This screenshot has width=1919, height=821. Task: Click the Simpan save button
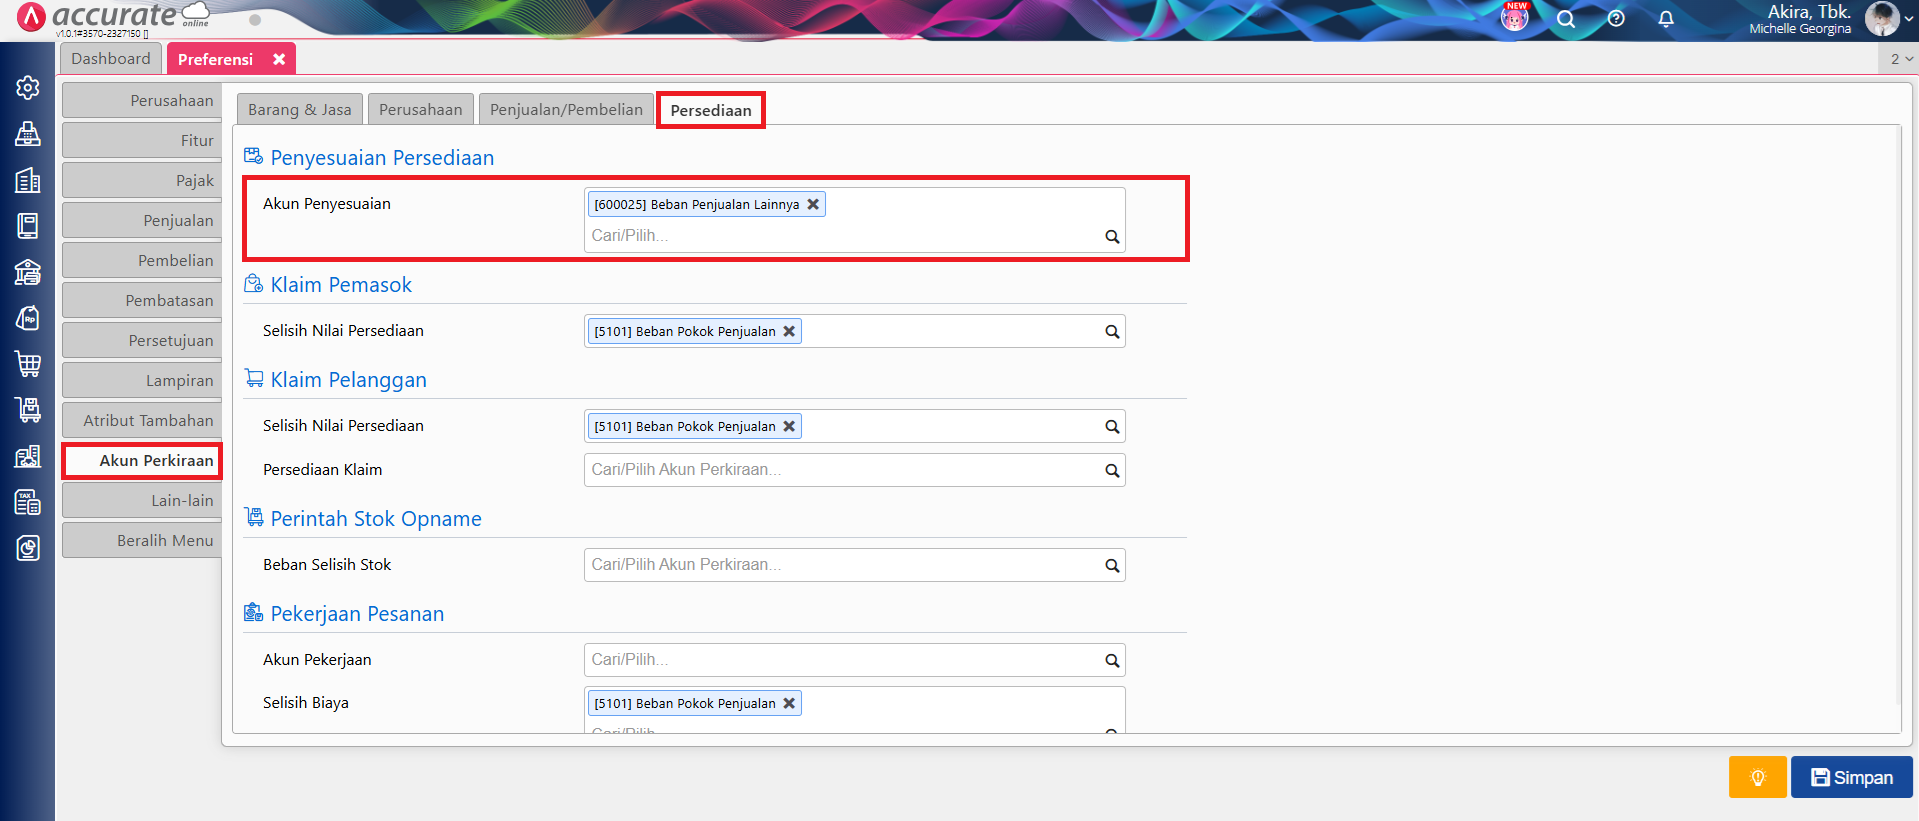tap(1851, 777)
